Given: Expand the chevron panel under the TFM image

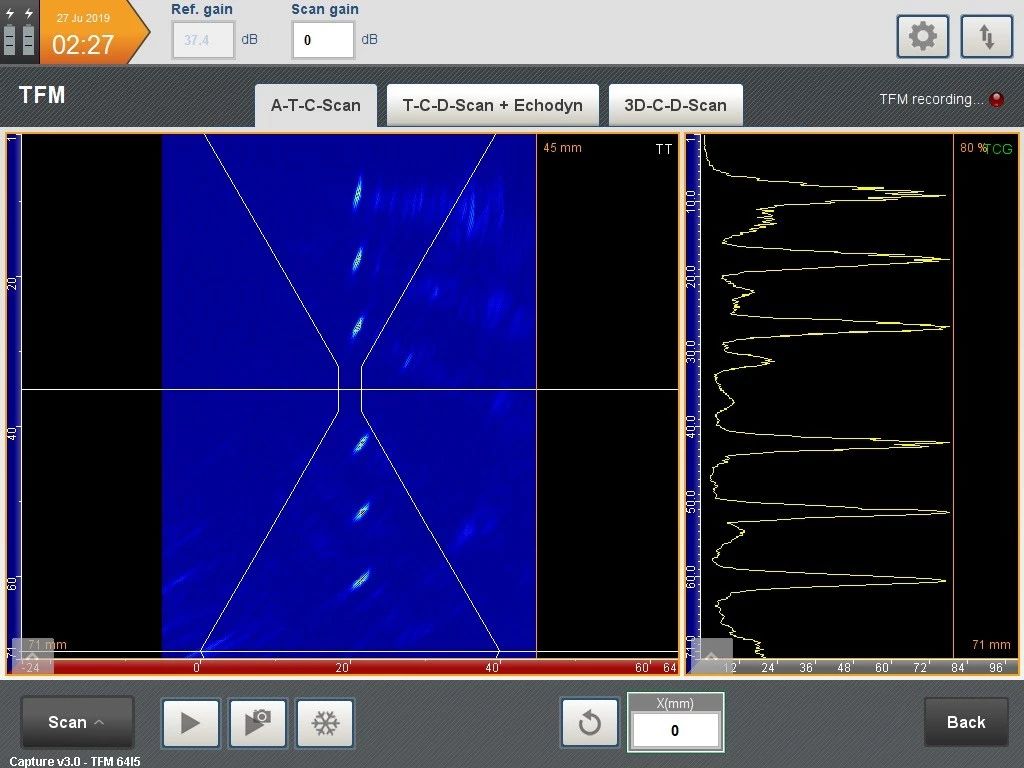Looking at the screenshot, I should click(x=31, y=654).
